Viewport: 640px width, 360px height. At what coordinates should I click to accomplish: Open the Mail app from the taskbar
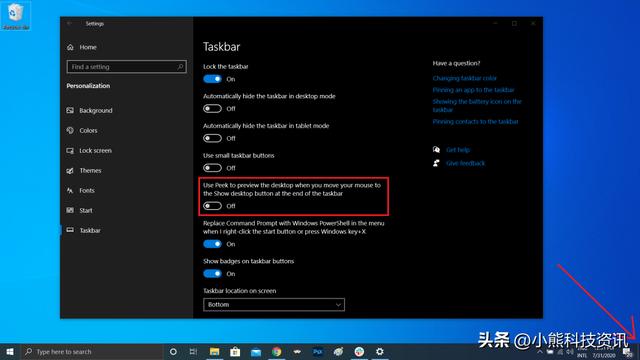[x=256, y=351]
